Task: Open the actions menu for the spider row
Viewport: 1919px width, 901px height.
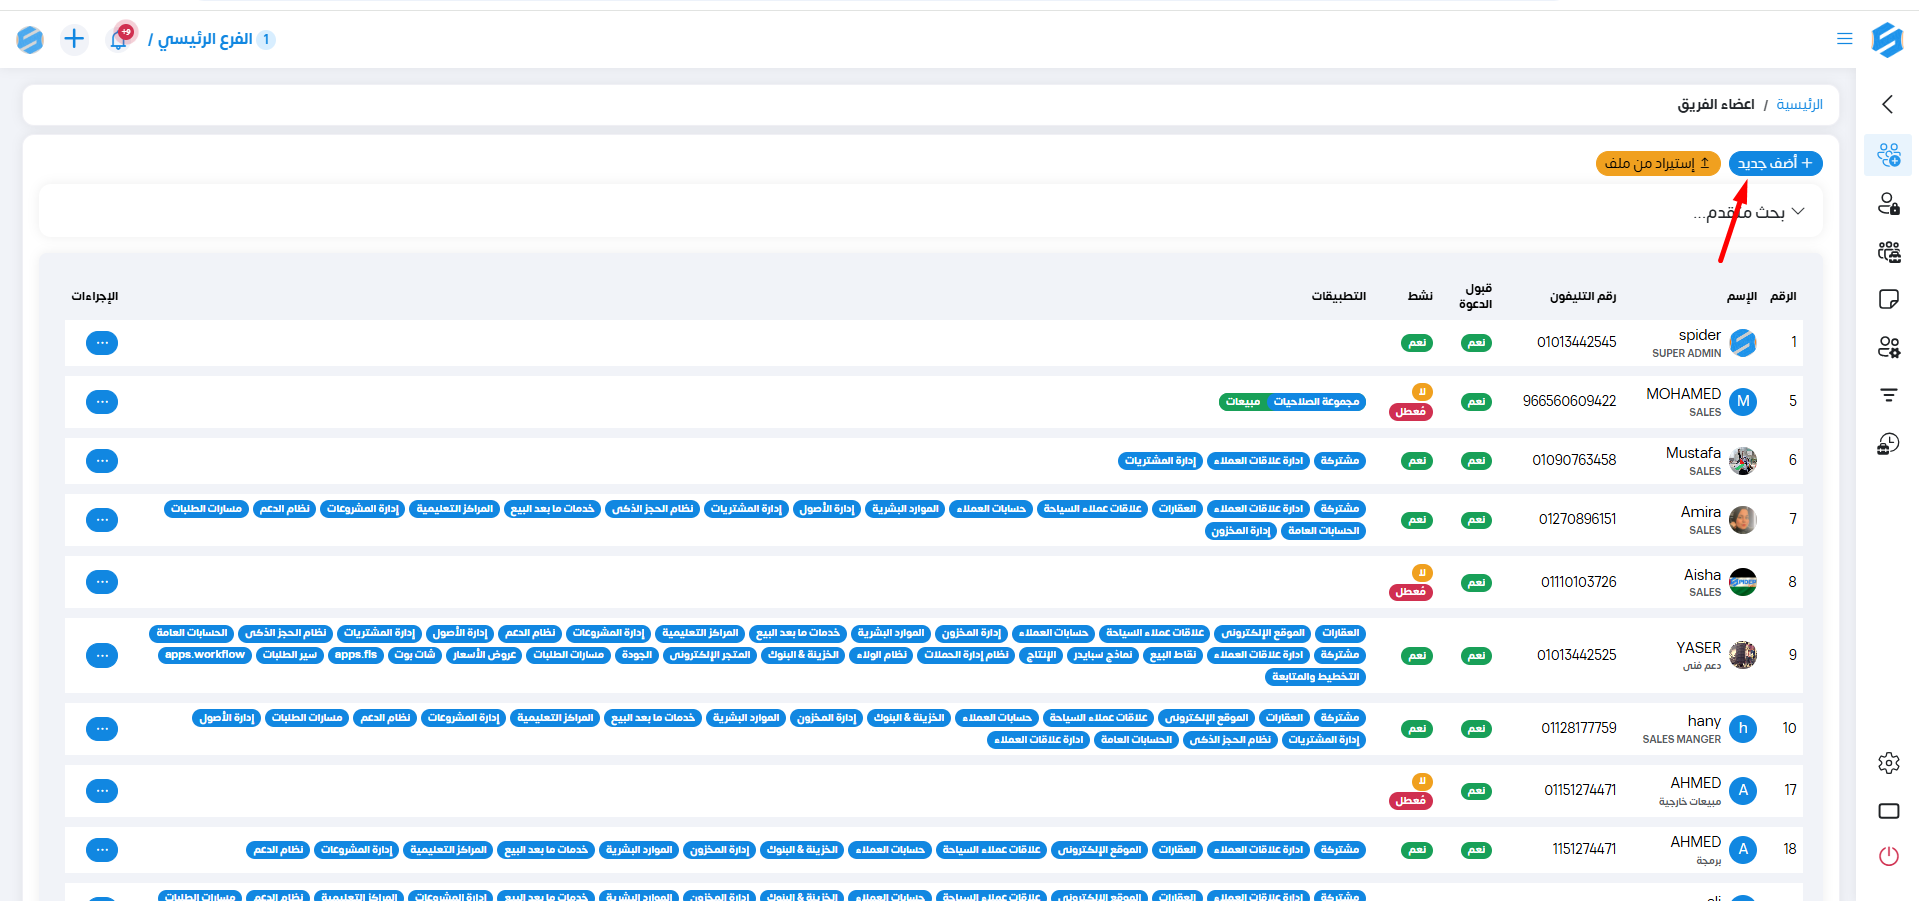Action: 102,343
